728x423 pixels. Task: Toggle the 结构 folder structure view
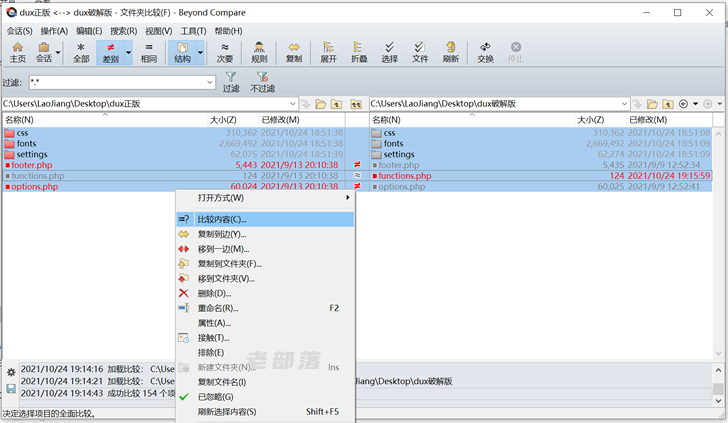[x=182, y=52]
